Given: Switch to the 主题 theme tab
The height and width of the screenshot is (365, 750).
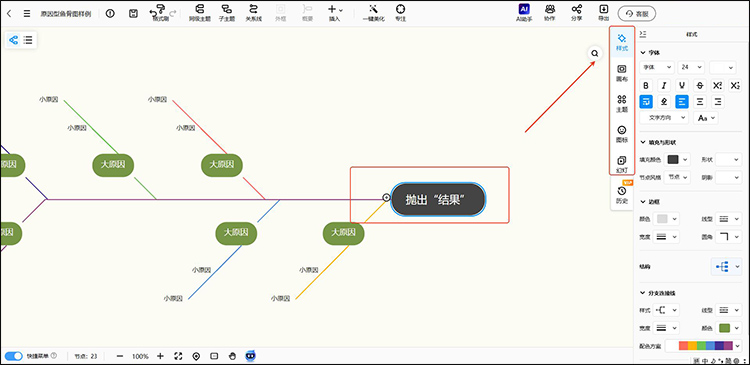Looking at the screenshot, I should tap(622, 103).
